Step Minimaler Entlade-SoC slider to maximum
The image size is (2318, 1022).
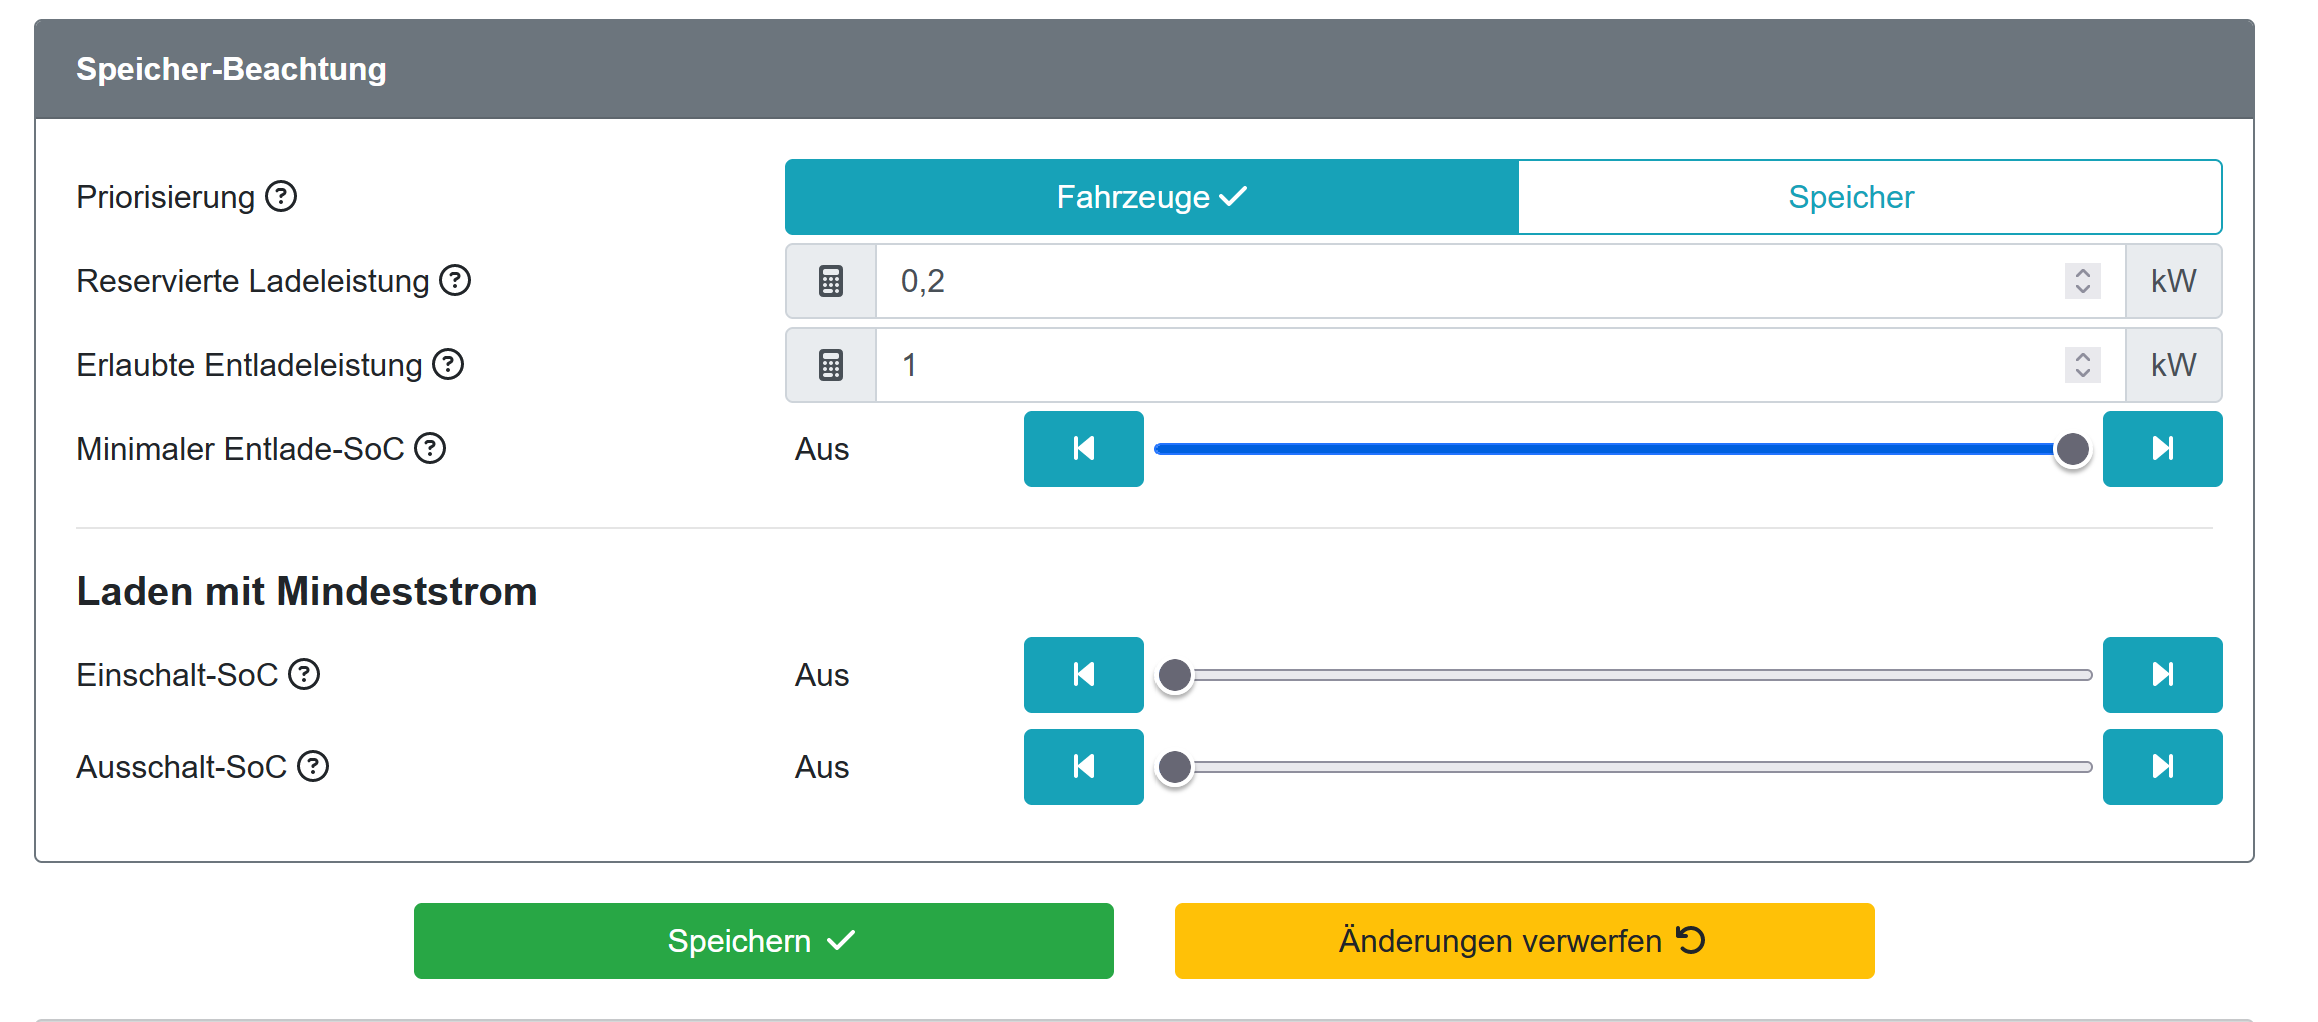click(x=2162, y=449)
